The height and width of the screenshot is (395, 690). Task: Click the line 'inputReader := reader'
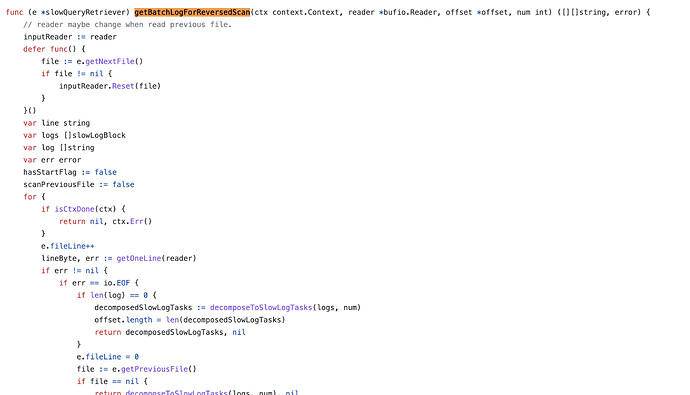tap(70, 37)
